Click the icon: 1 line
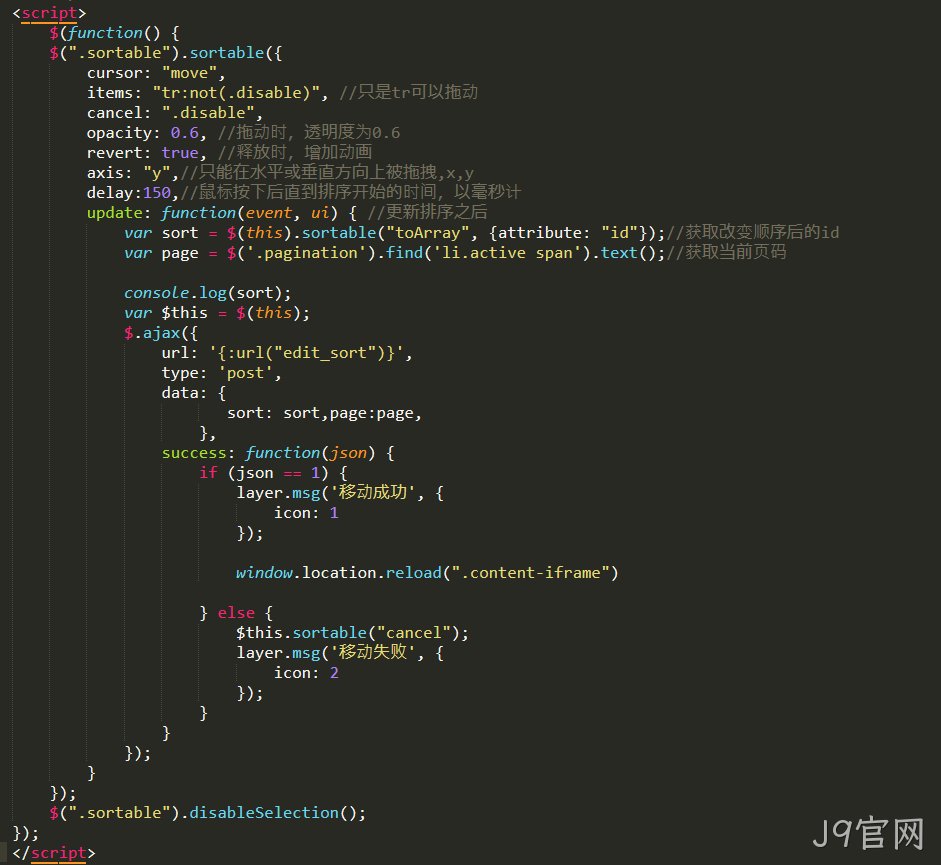This screenshot has height=865, width=941. click(x=306, y=513)
